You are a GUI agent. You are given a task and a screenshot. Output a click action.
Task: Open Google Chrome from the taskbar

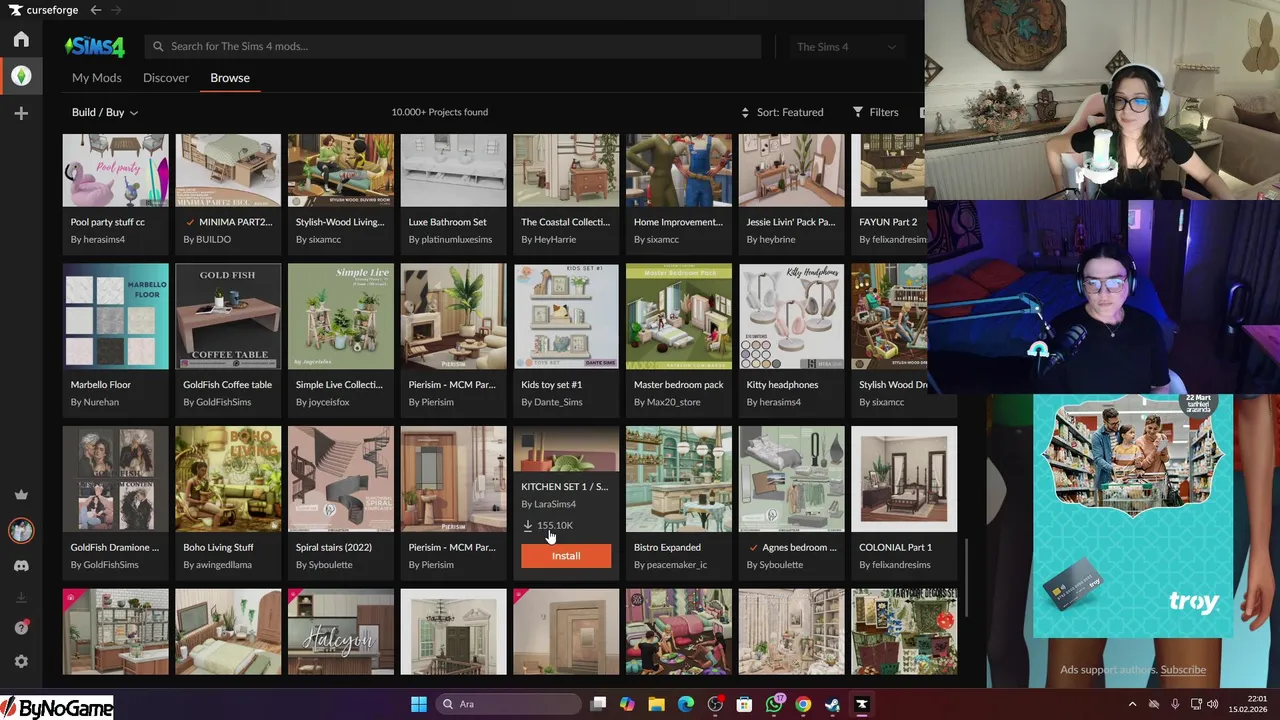[x=803, y=704]
